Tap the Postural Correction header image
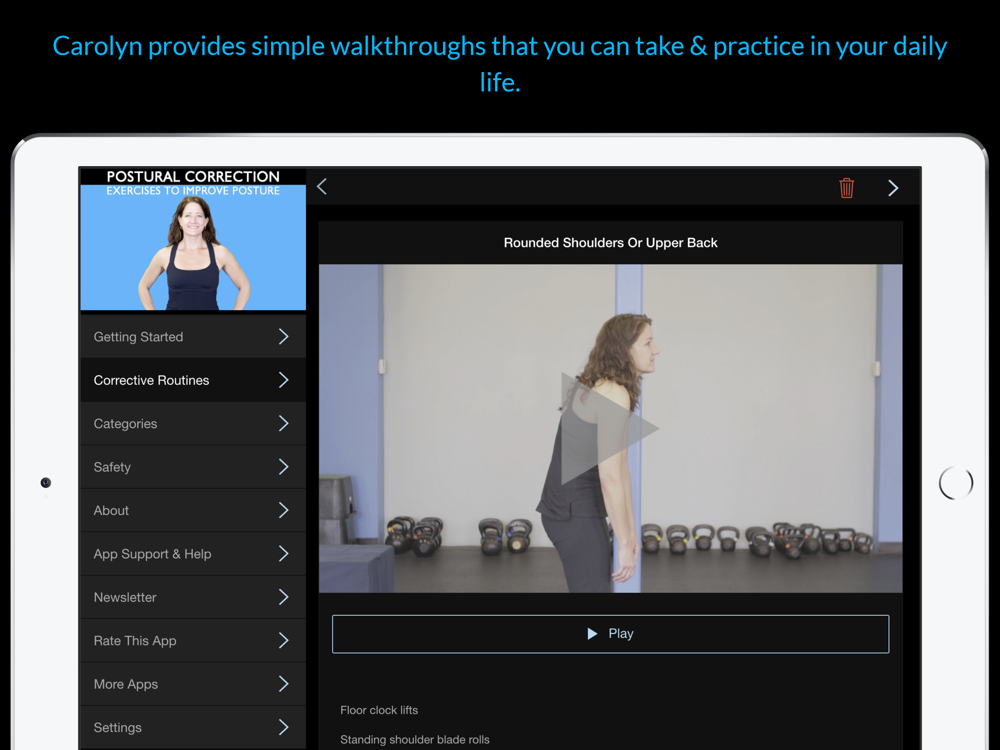 193,240
